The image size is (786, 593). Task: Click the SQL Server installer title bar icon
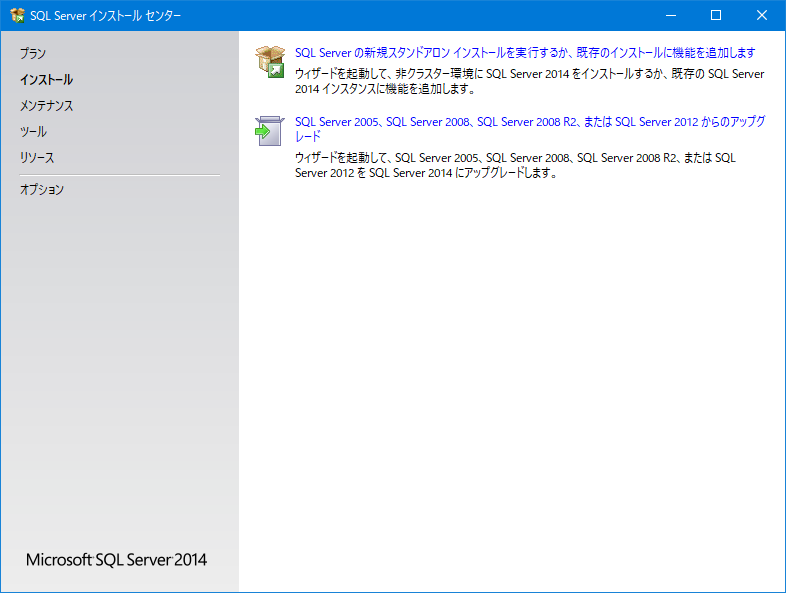18,16
